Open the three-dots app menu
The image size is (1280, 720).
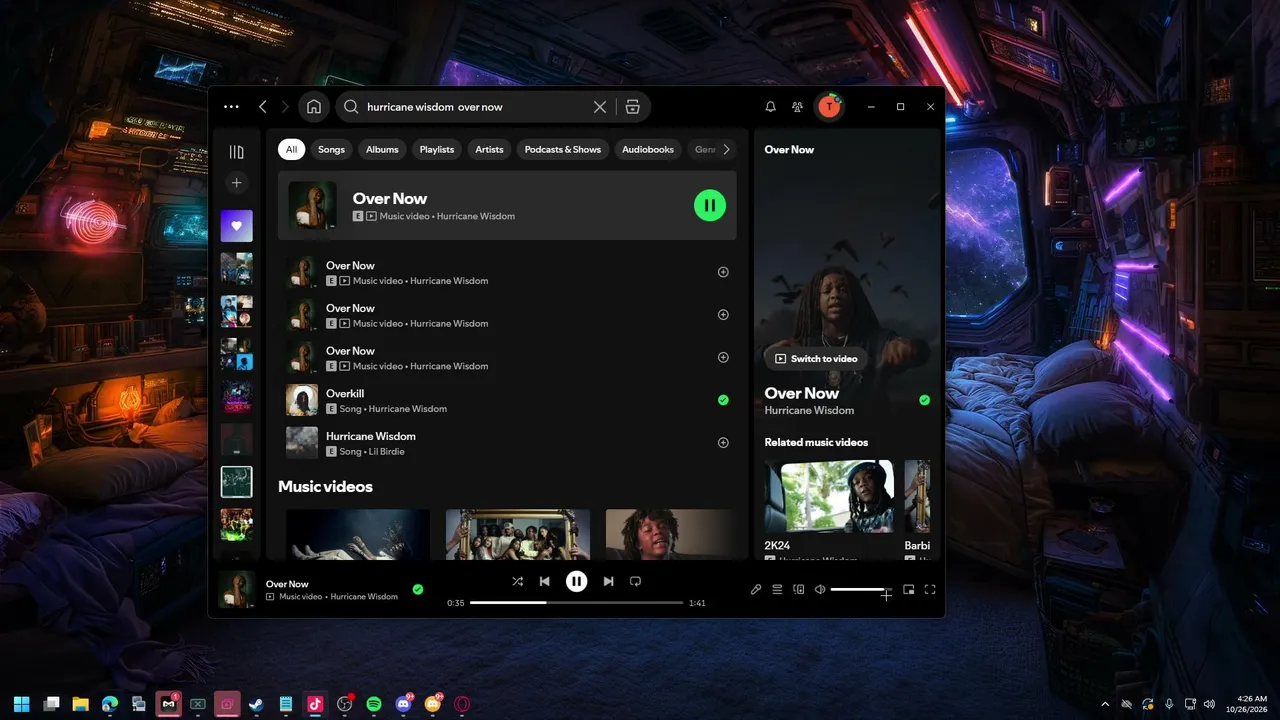(x=232, y=107)
